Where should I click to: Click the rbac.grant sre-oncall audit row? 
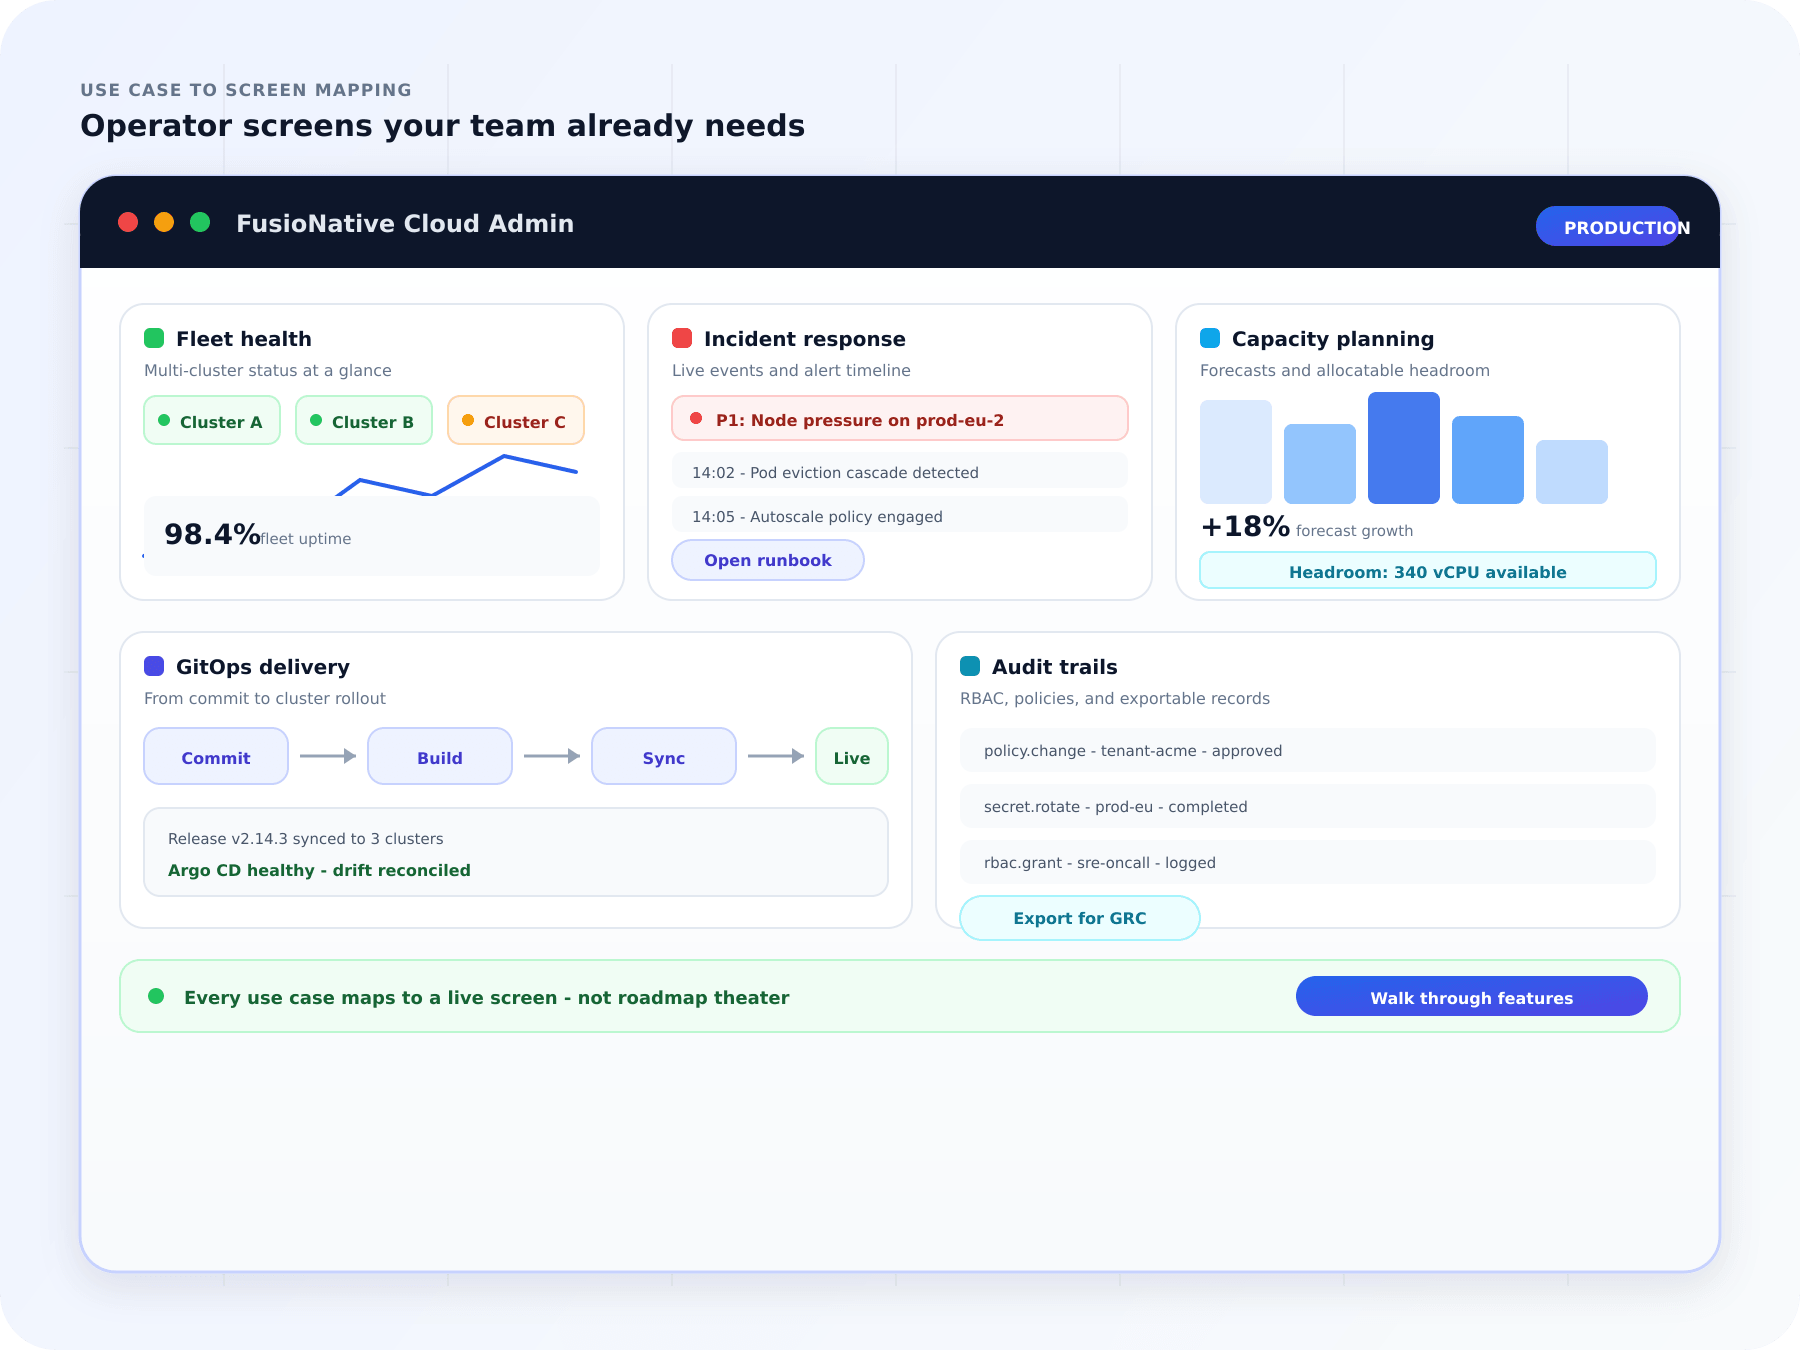tap(1308, 862)
